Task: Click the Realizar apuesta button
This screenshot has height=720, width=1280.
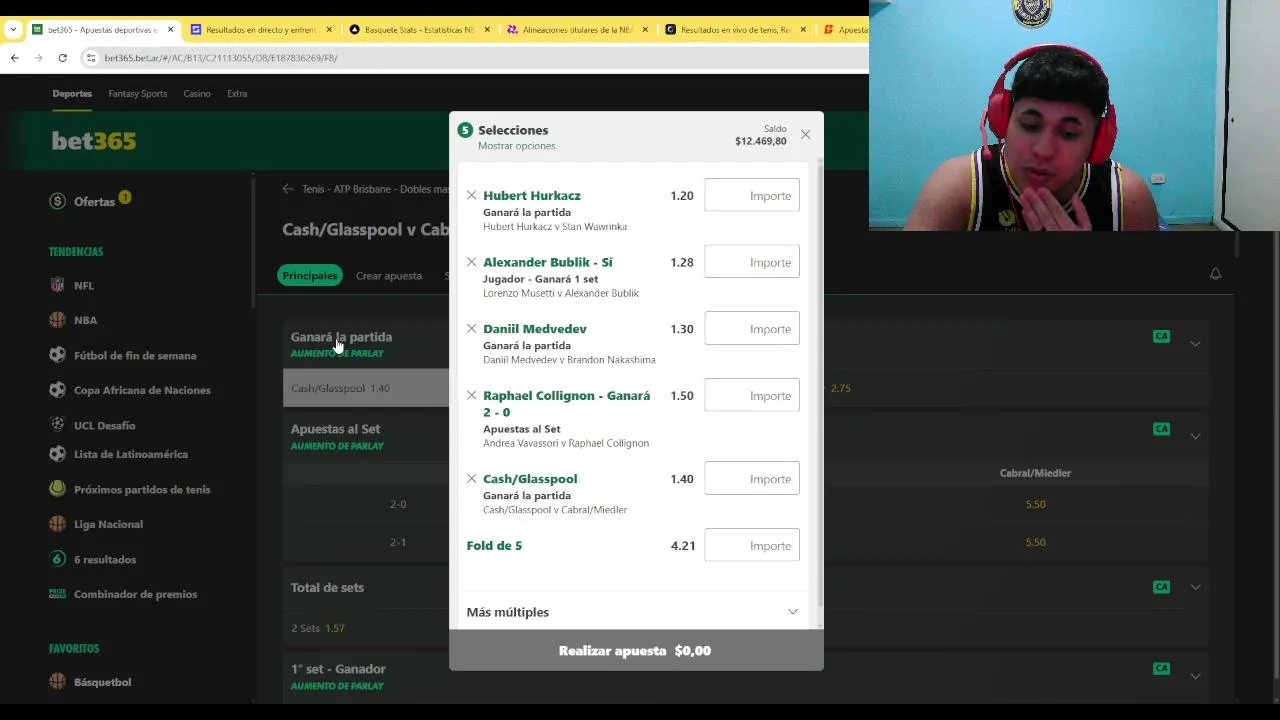Action: tap(636, 650)
